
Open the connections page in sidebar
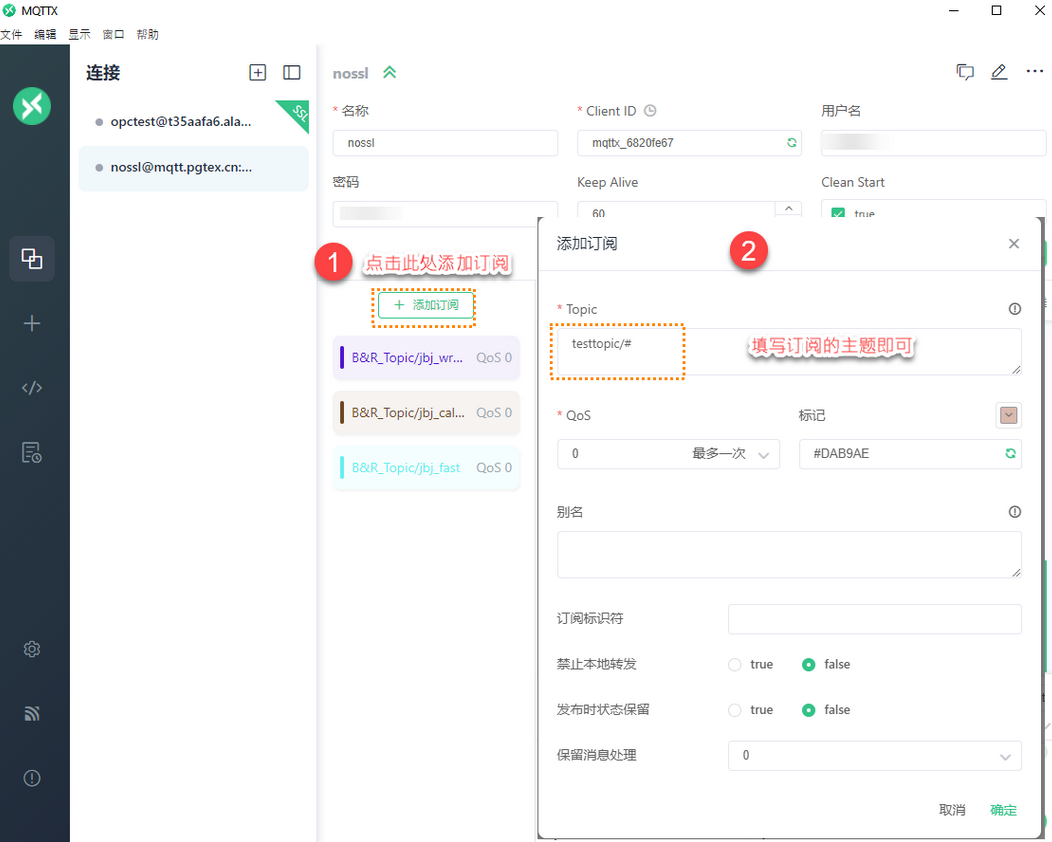click(32, 259)
